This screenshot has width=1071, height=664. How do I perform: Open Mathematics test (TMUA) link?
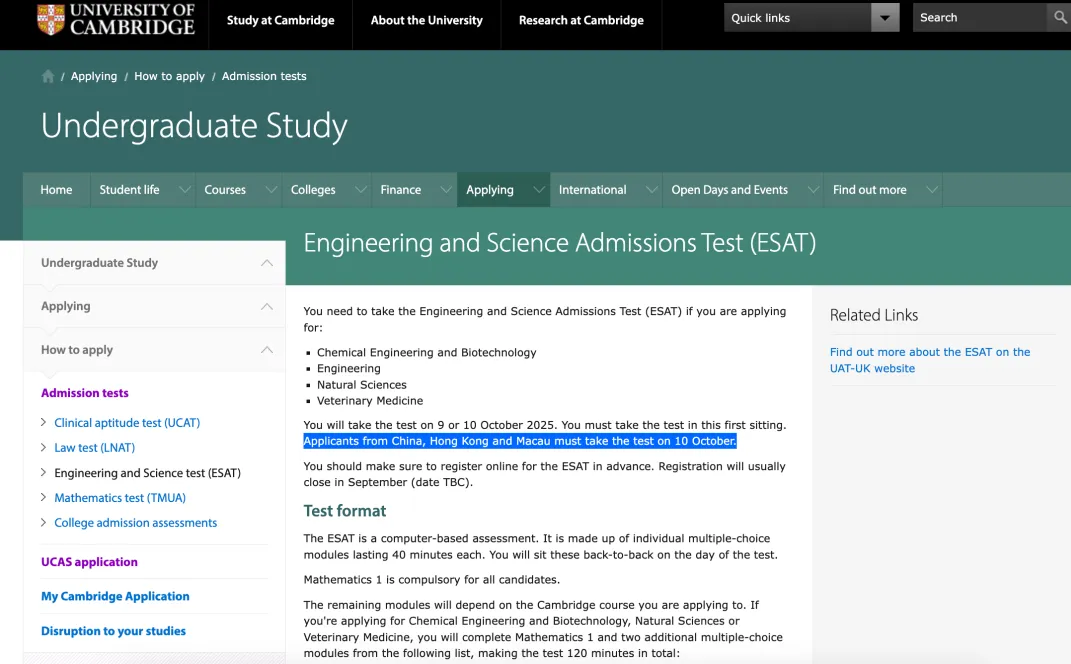click(120, 498)
